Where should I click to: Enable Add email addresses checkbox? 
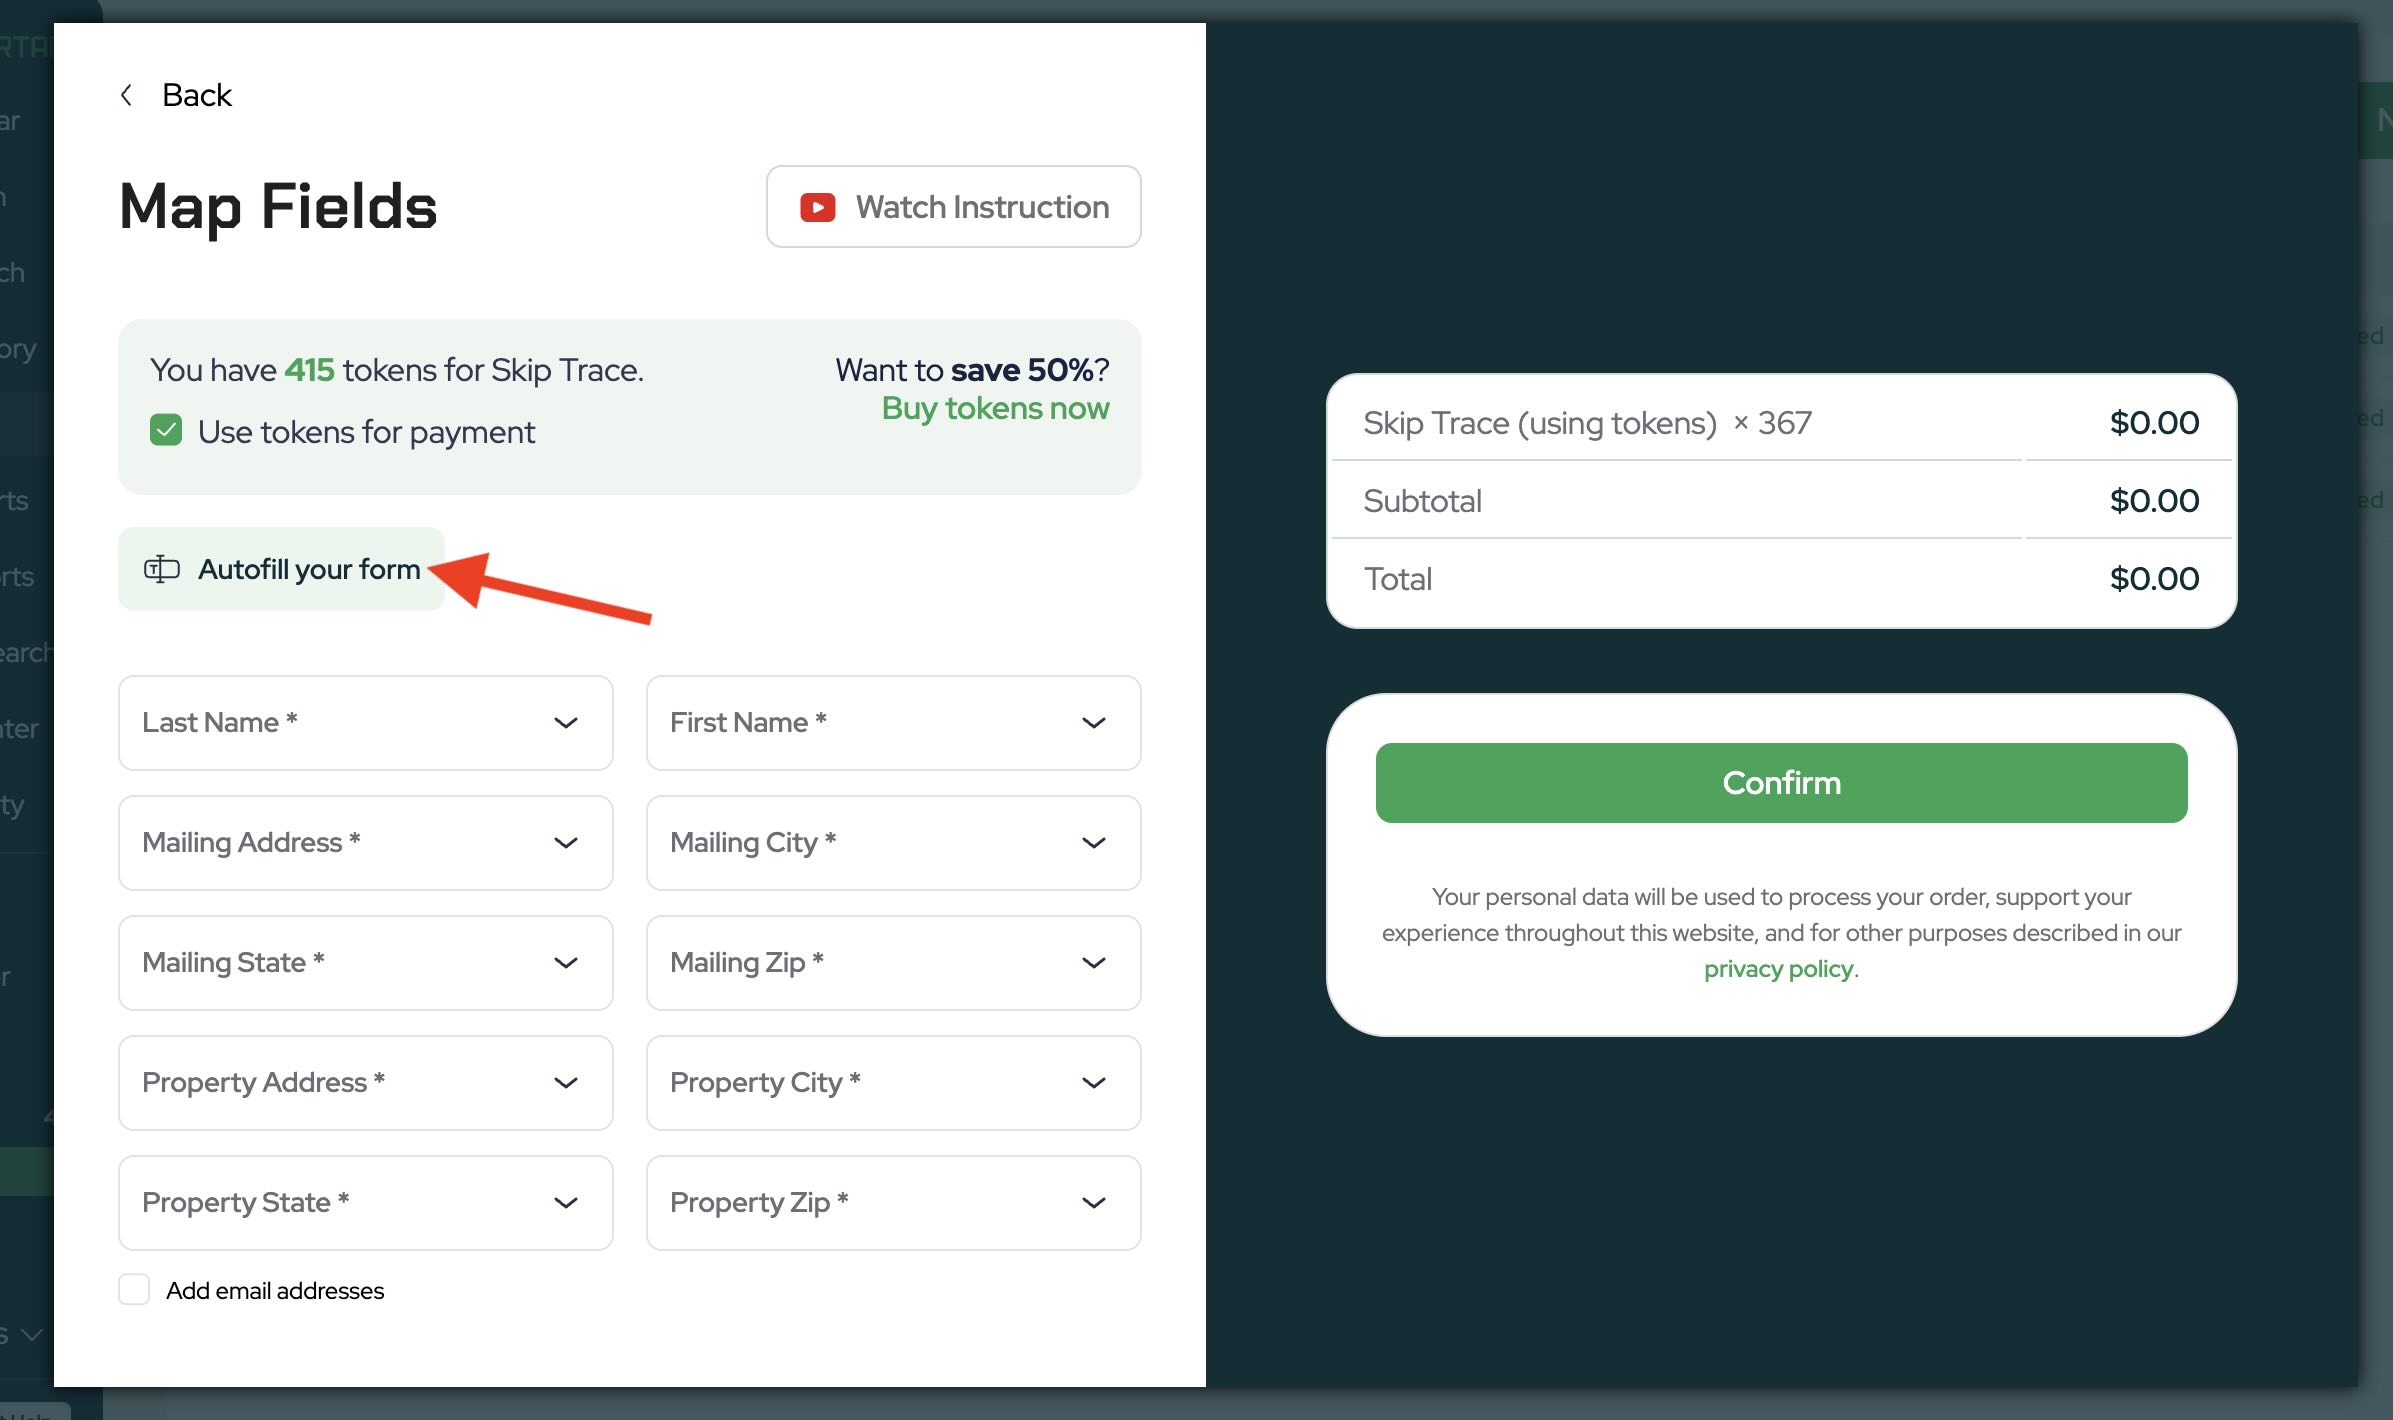point(134,1290)
